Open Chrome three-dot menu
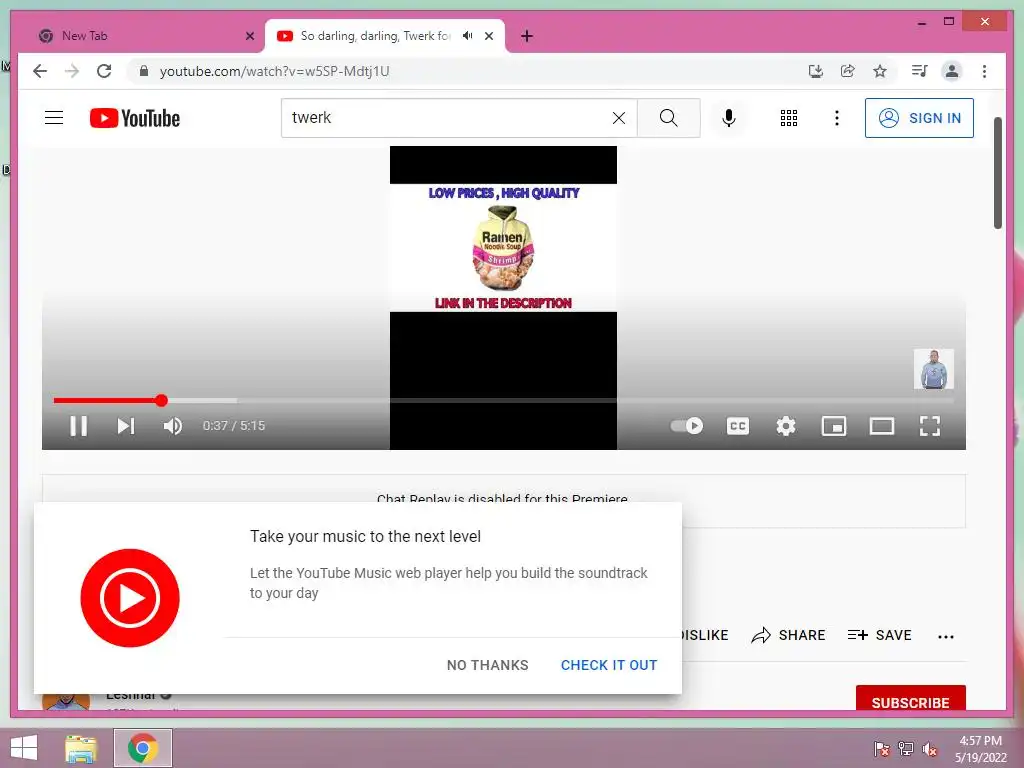1024x768 pixels. tap(984, 71)
